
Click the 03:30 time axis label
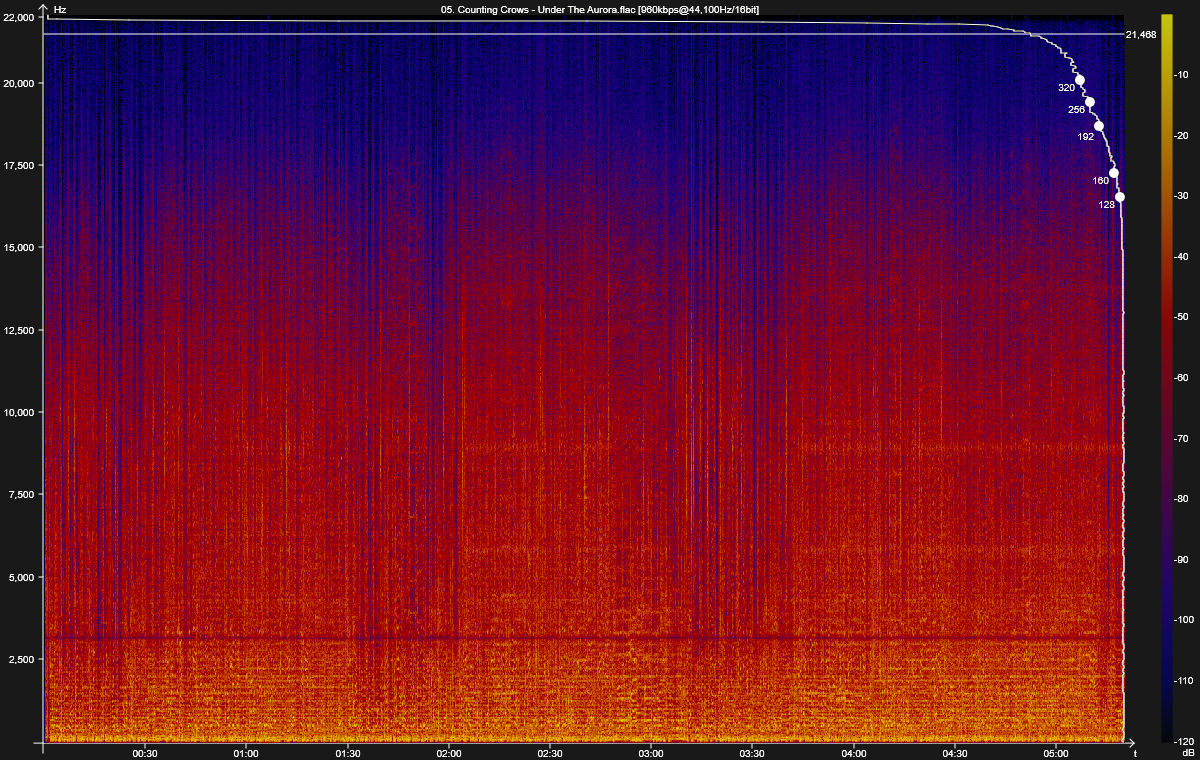point(752,753)
